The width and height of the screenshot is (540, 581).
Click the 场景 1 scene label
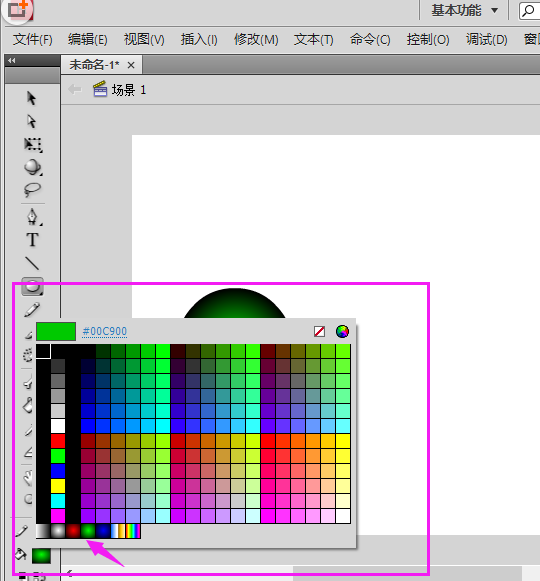[x=129, y=90]
